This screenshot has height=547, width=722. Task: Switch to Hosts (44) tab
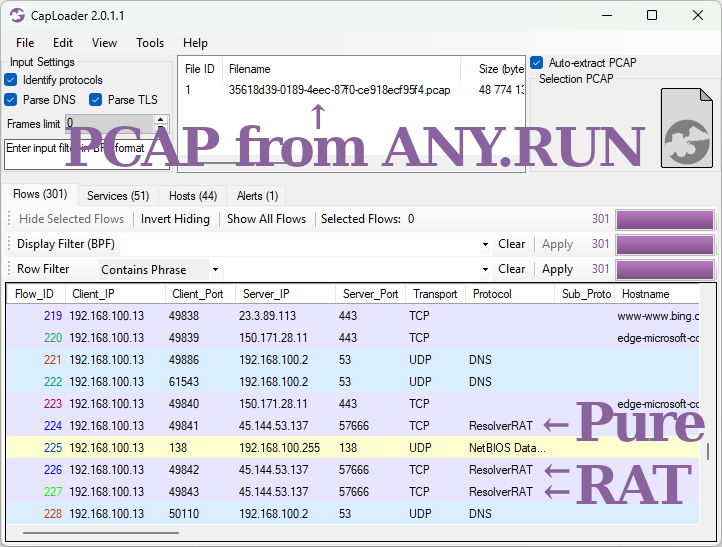point(193,196)
